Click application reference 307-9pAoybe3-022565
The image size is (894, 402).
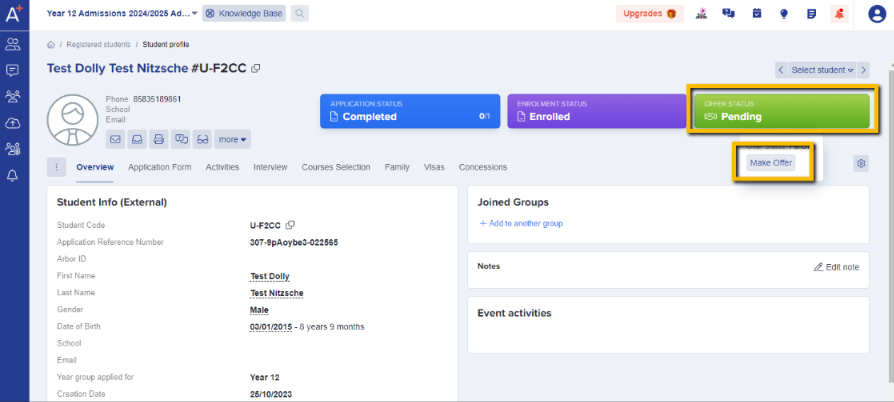[294, 242]
